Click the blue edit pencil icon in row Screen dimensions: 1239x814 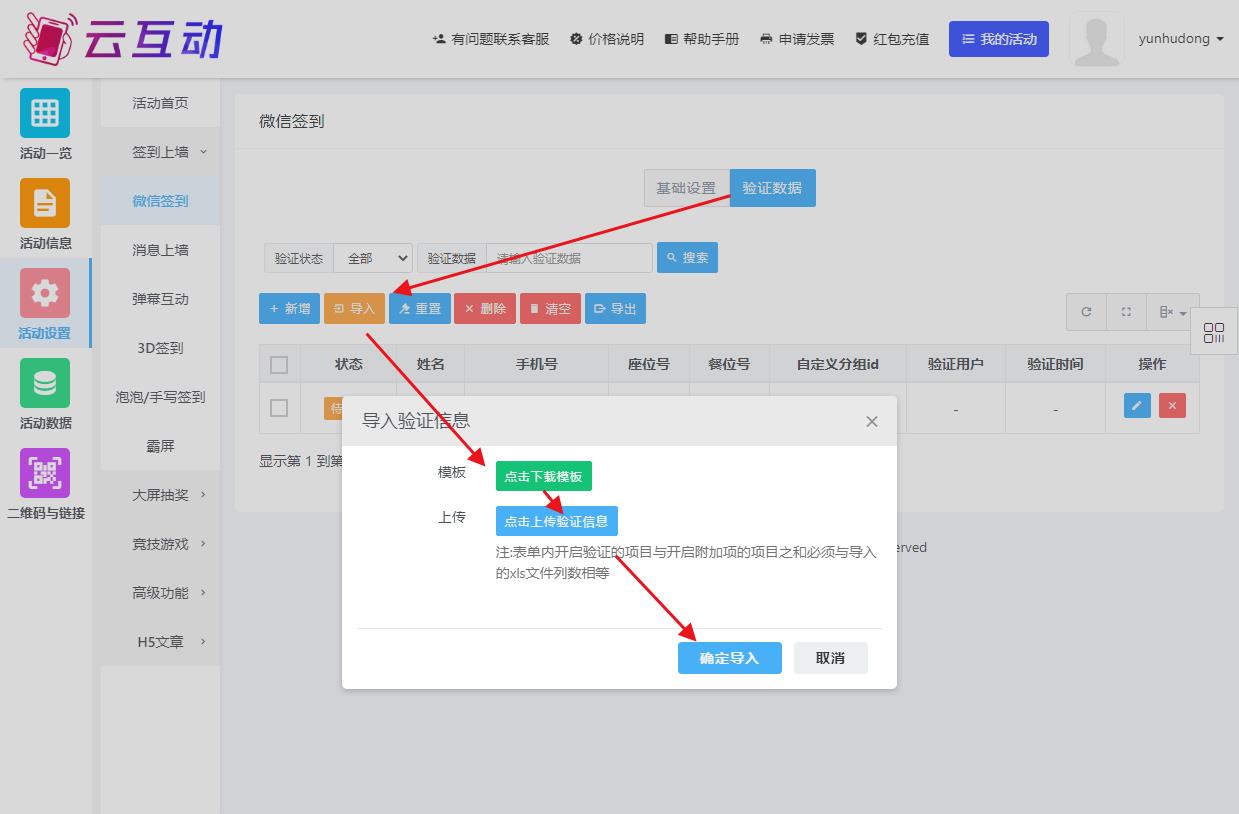point(1137,406)
